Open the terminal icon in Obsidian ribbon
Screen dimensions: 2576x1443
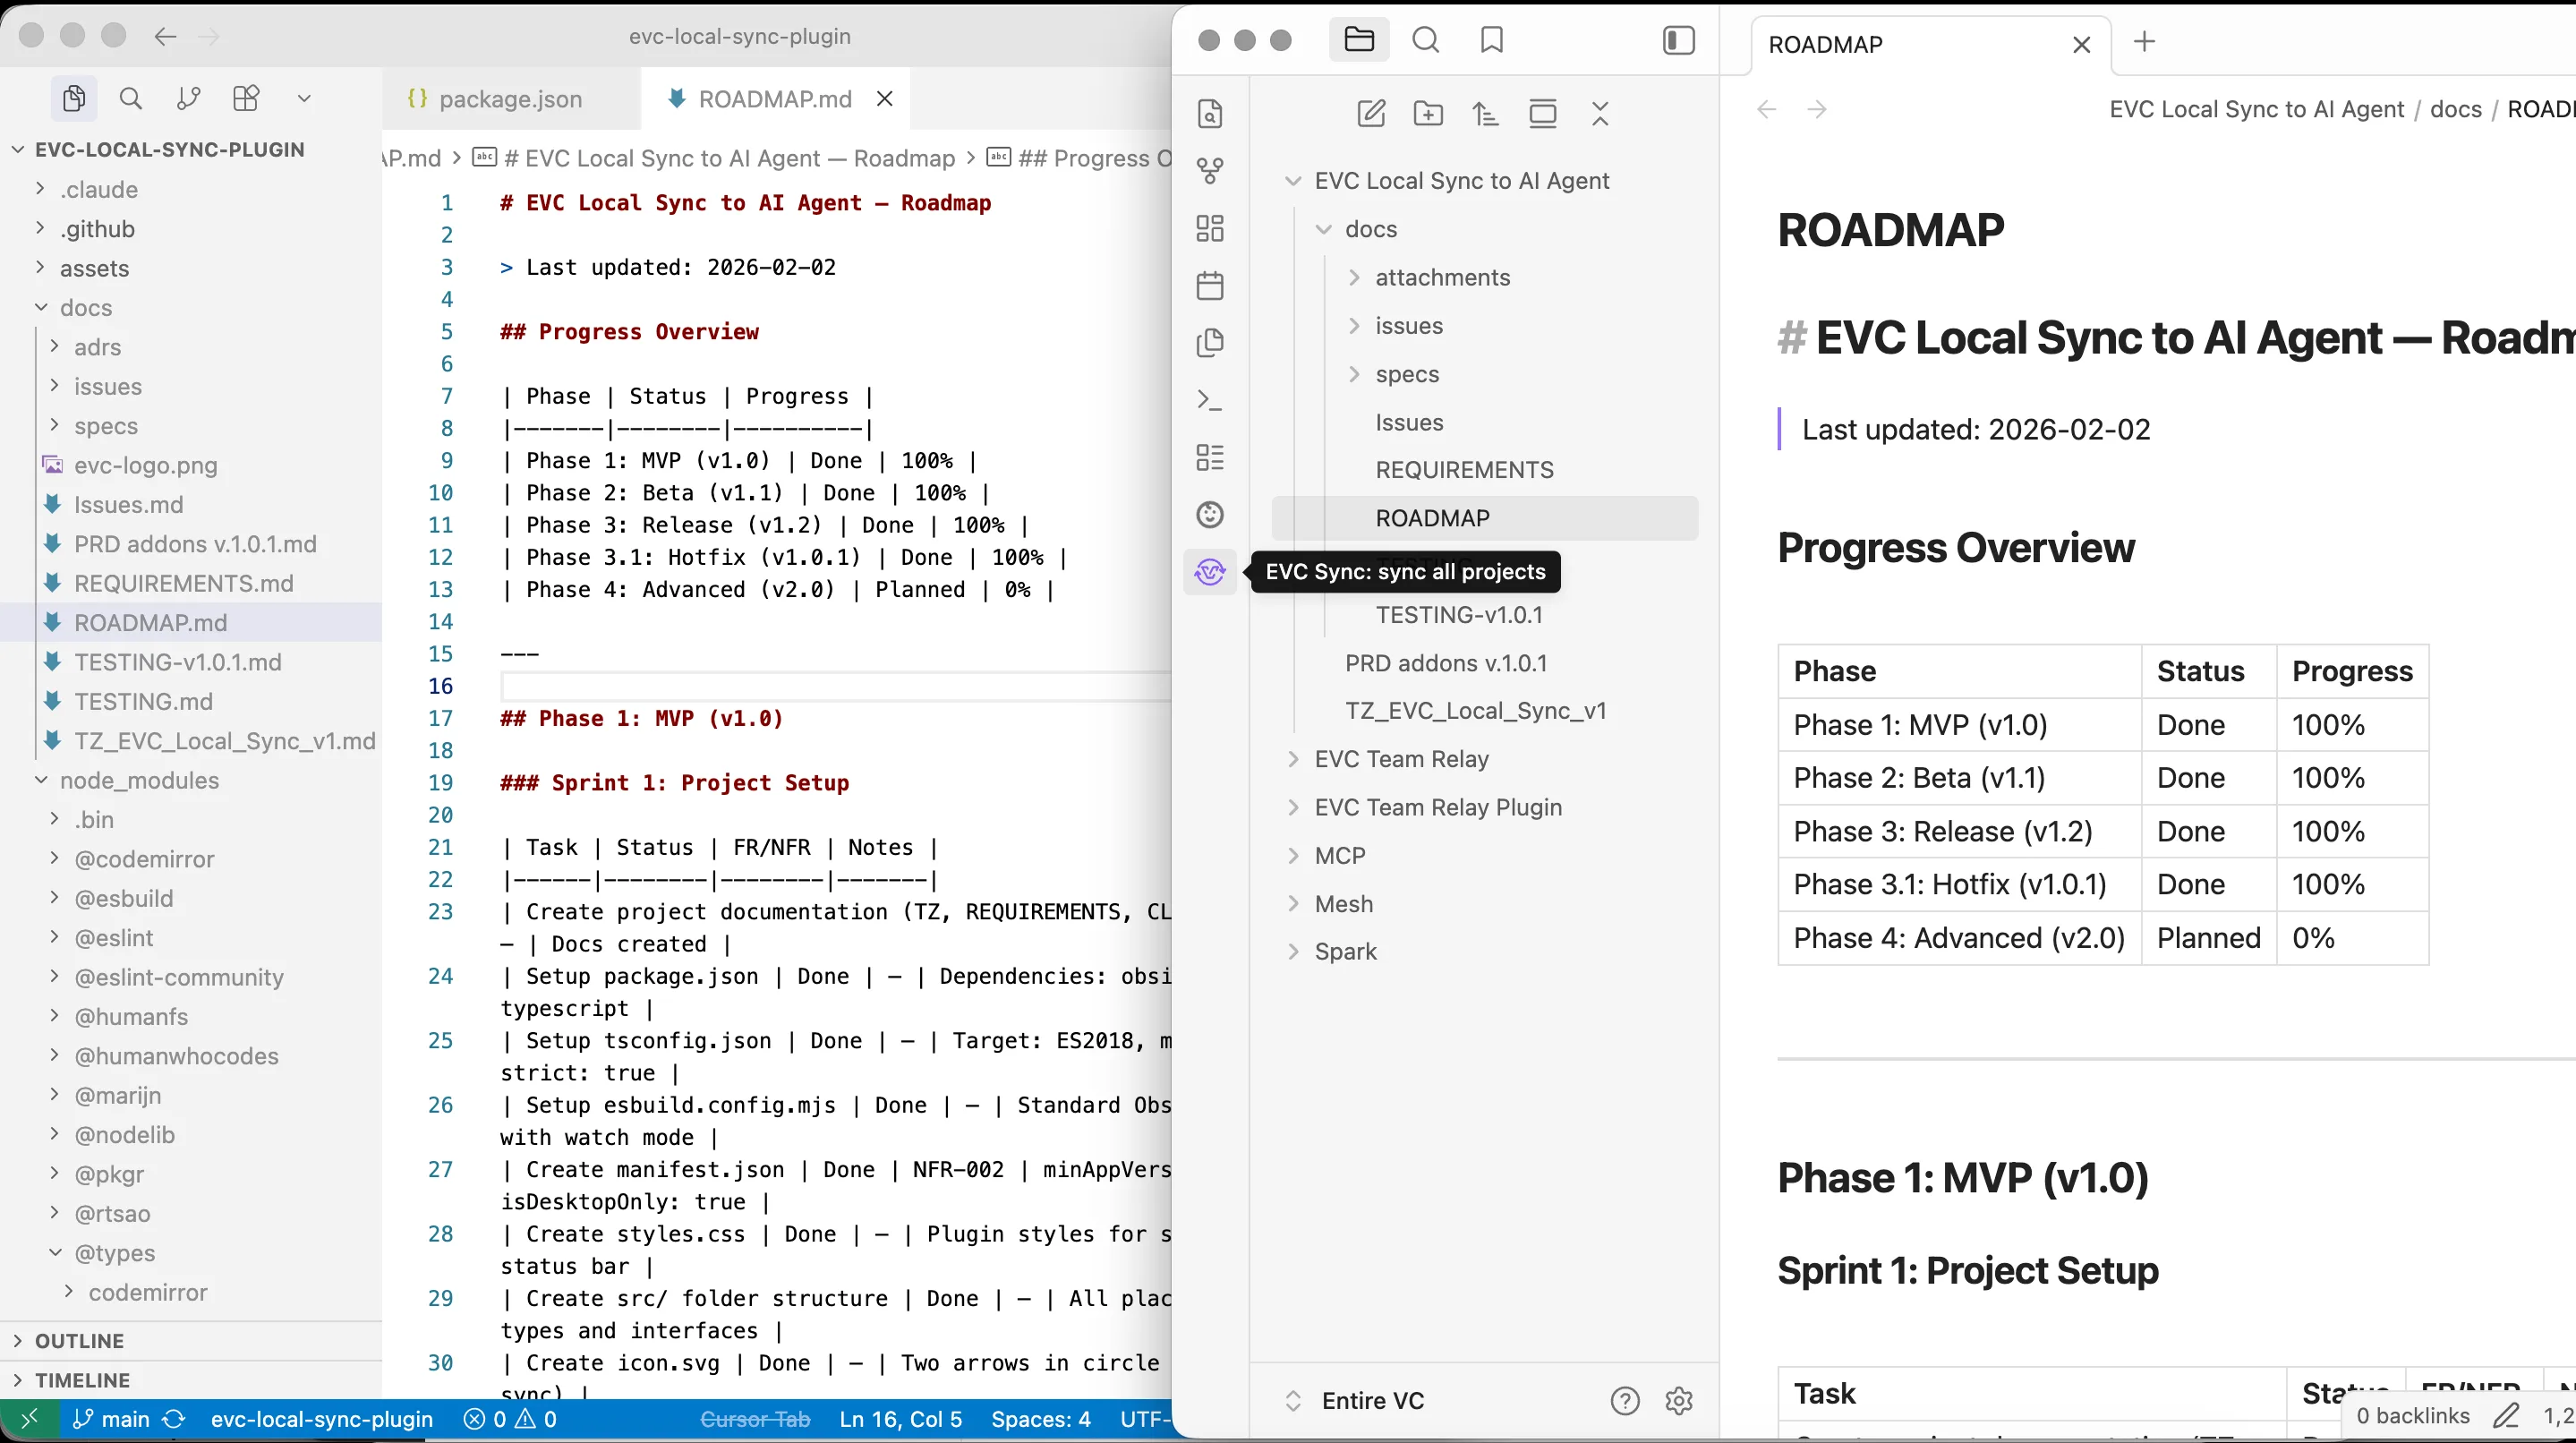click(x=1210, y=399)
